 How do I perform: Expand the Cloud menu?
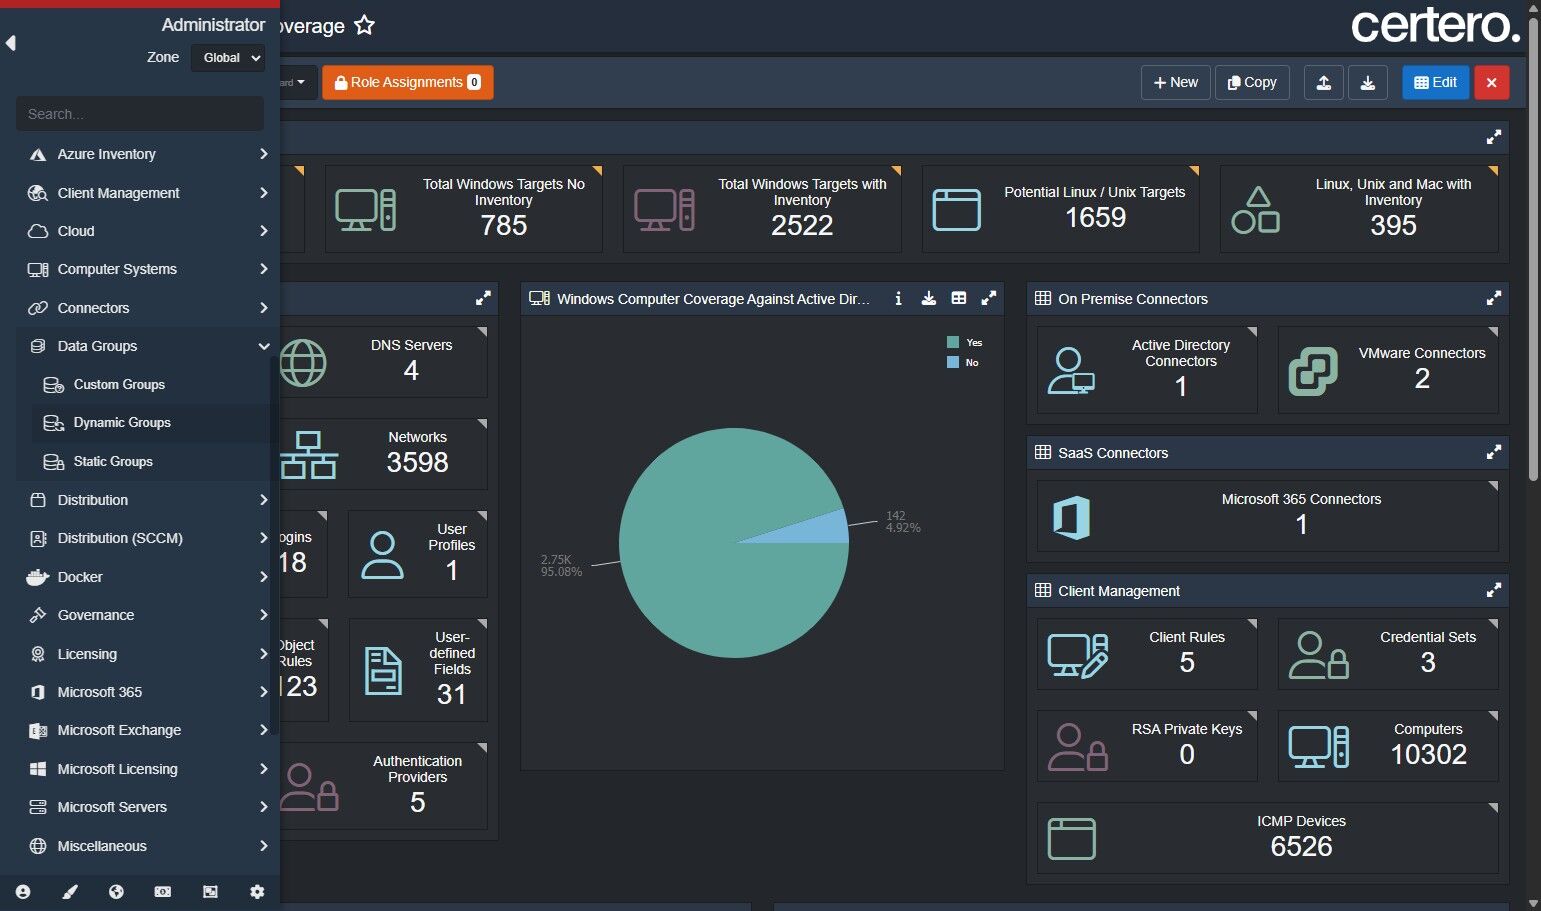147,231
